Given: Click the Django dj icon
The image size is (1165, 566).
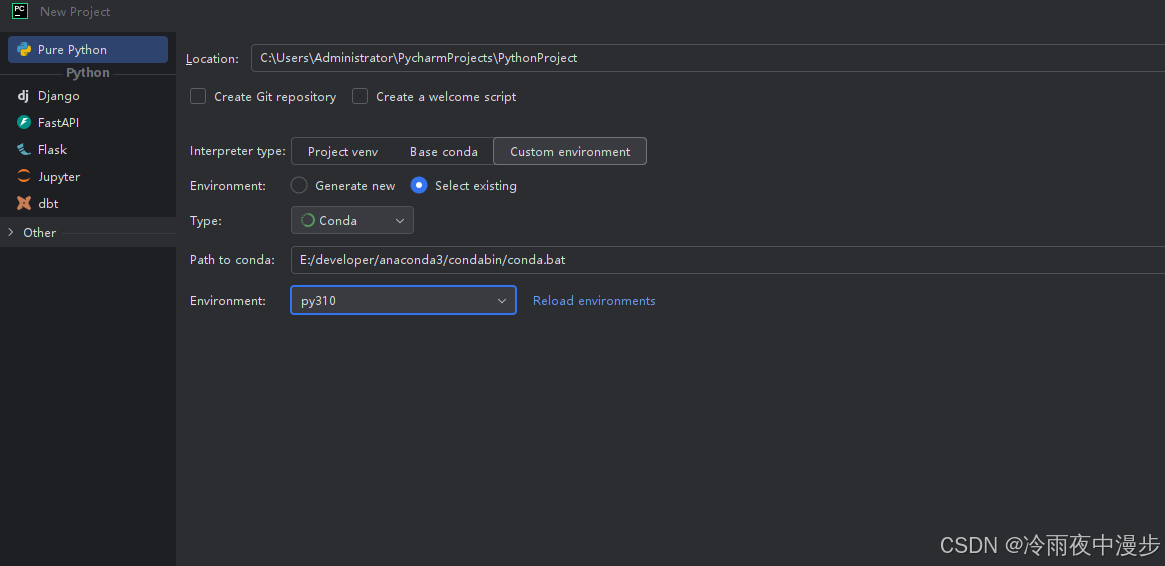Looking at the screenshot, I should [x=23, y=96].
